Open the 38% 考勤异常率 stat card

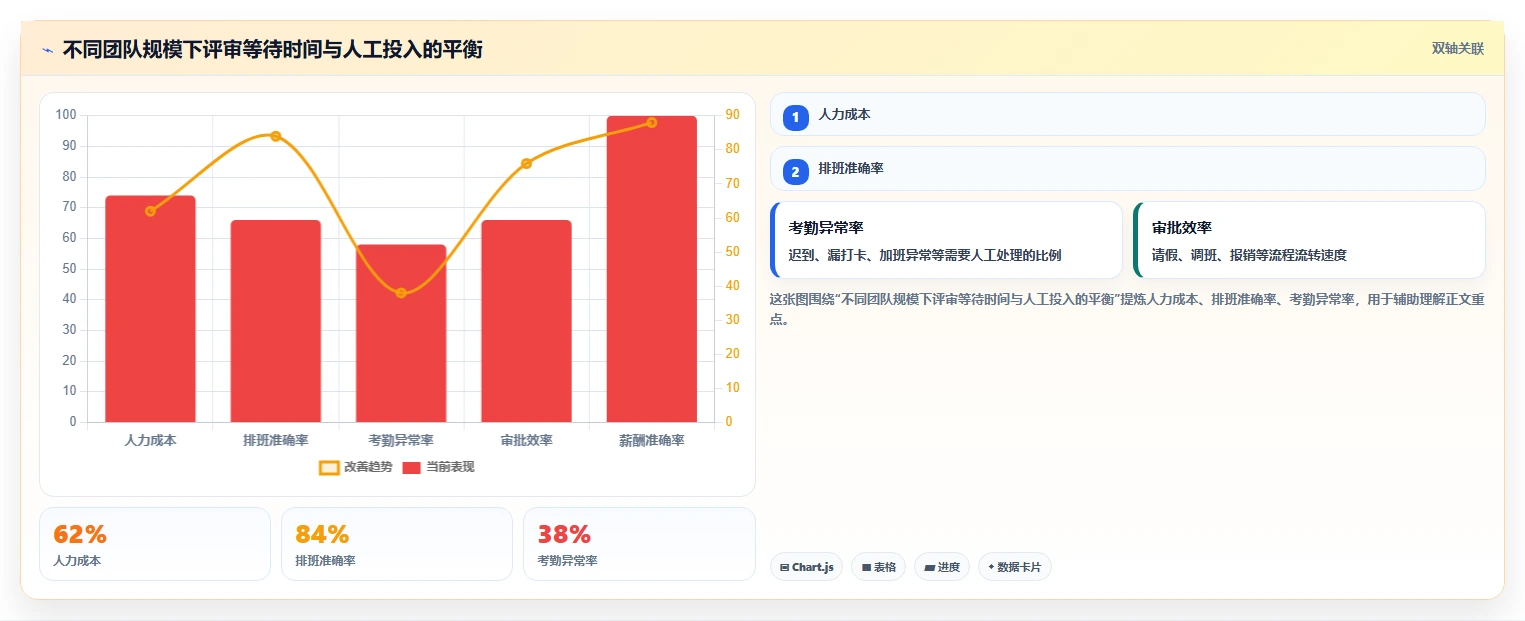(639, 544)
